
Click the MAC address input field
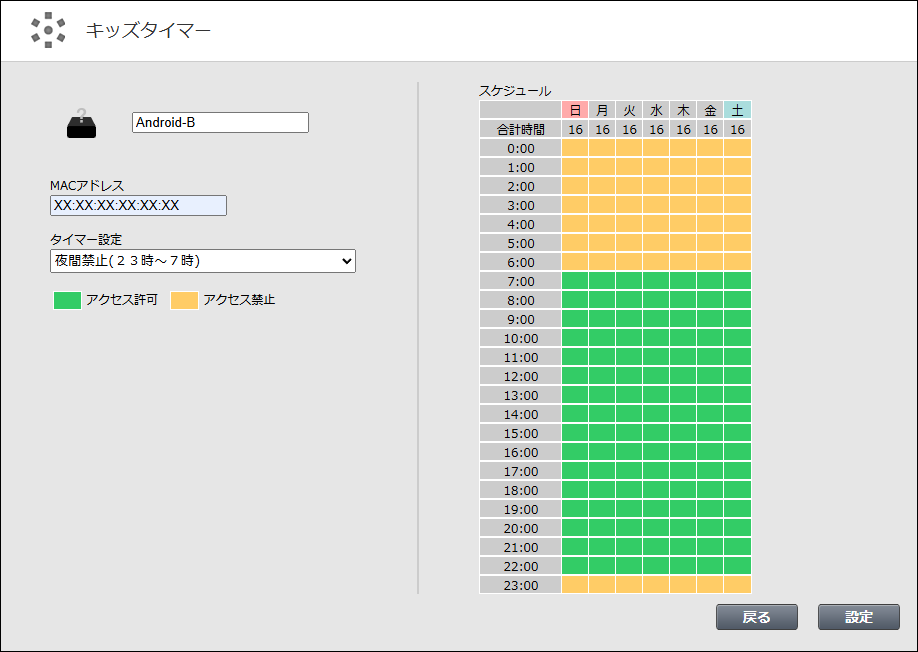138,205
